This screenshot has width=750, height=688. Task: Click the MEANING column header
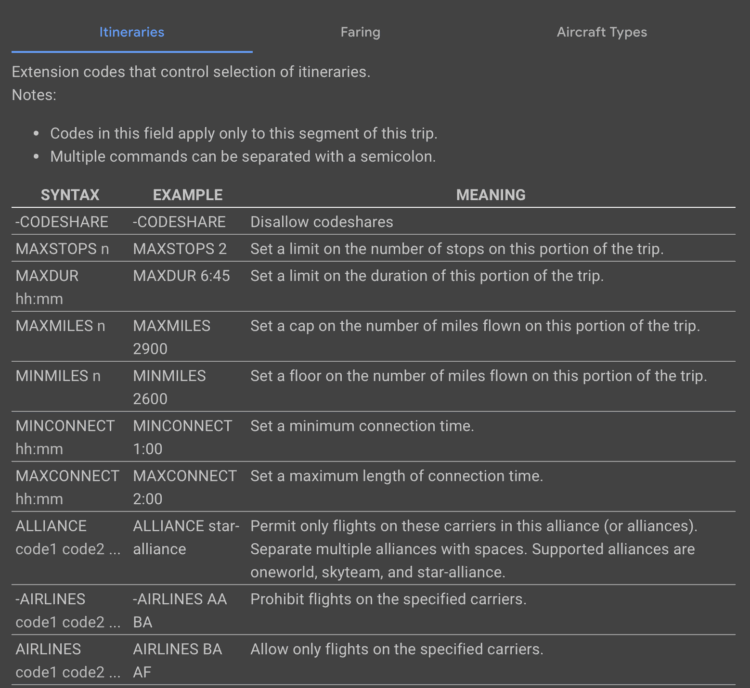click(x=490, y=195)
